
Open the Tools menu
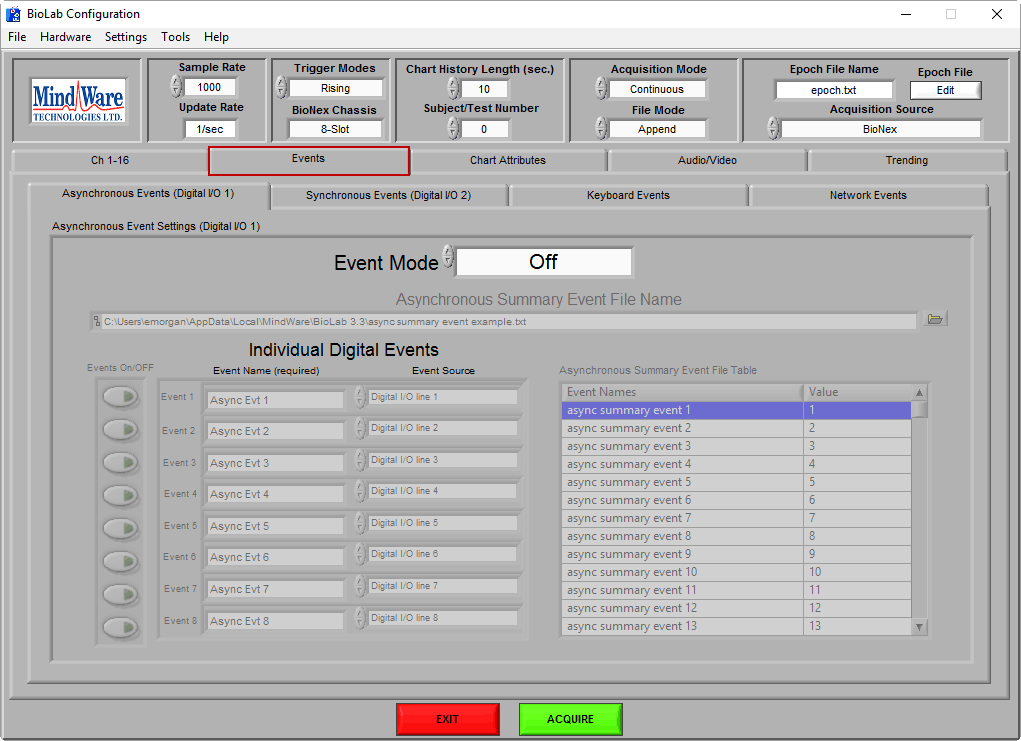[176, 37]
